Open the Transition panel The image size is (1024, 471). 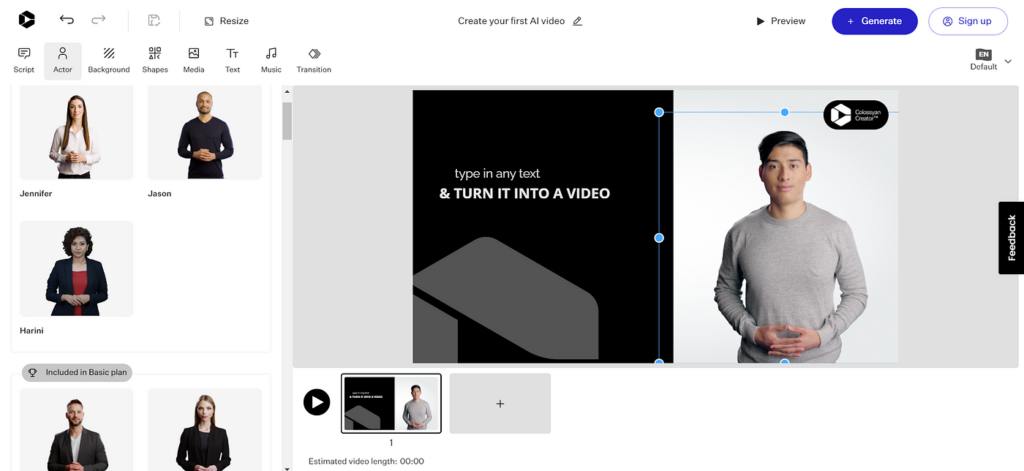(313, 60)
